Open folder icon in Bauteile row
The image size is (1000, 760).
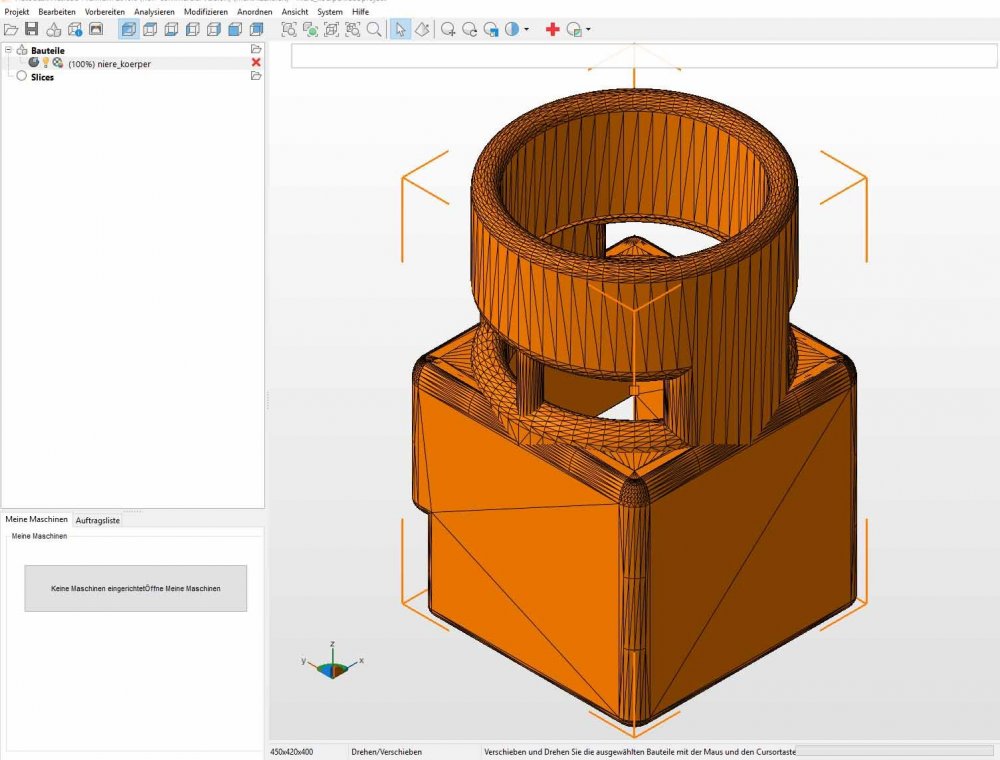coord(256,49)
